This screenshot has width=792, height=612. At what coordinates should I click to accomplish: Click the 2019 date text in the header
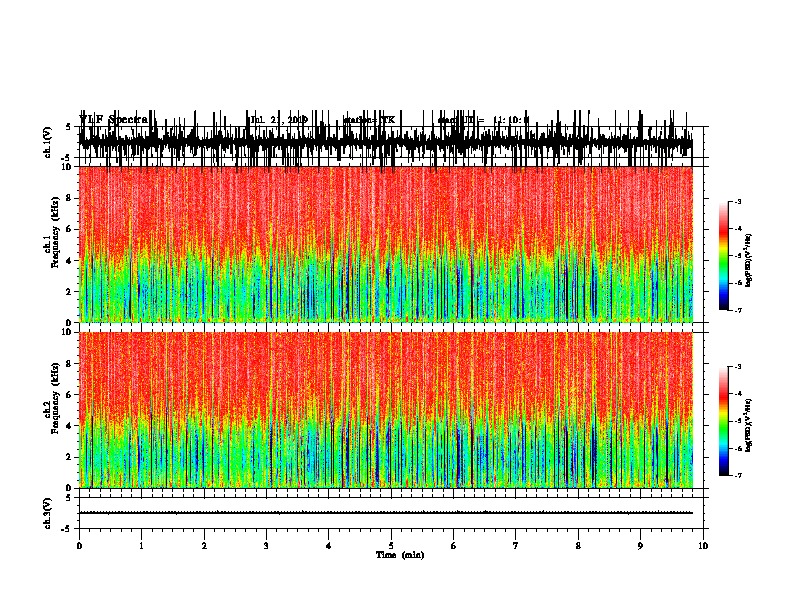[x=279, y=120]
